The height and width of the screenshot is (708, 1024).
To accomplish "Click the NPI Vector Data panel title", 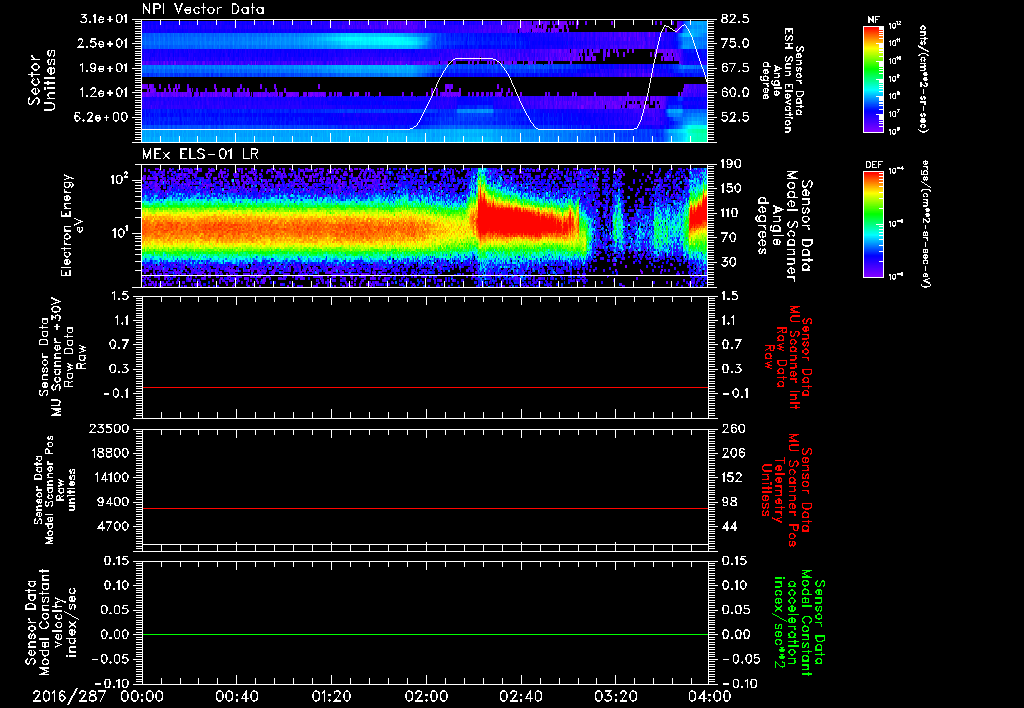I will pos(203,9).
